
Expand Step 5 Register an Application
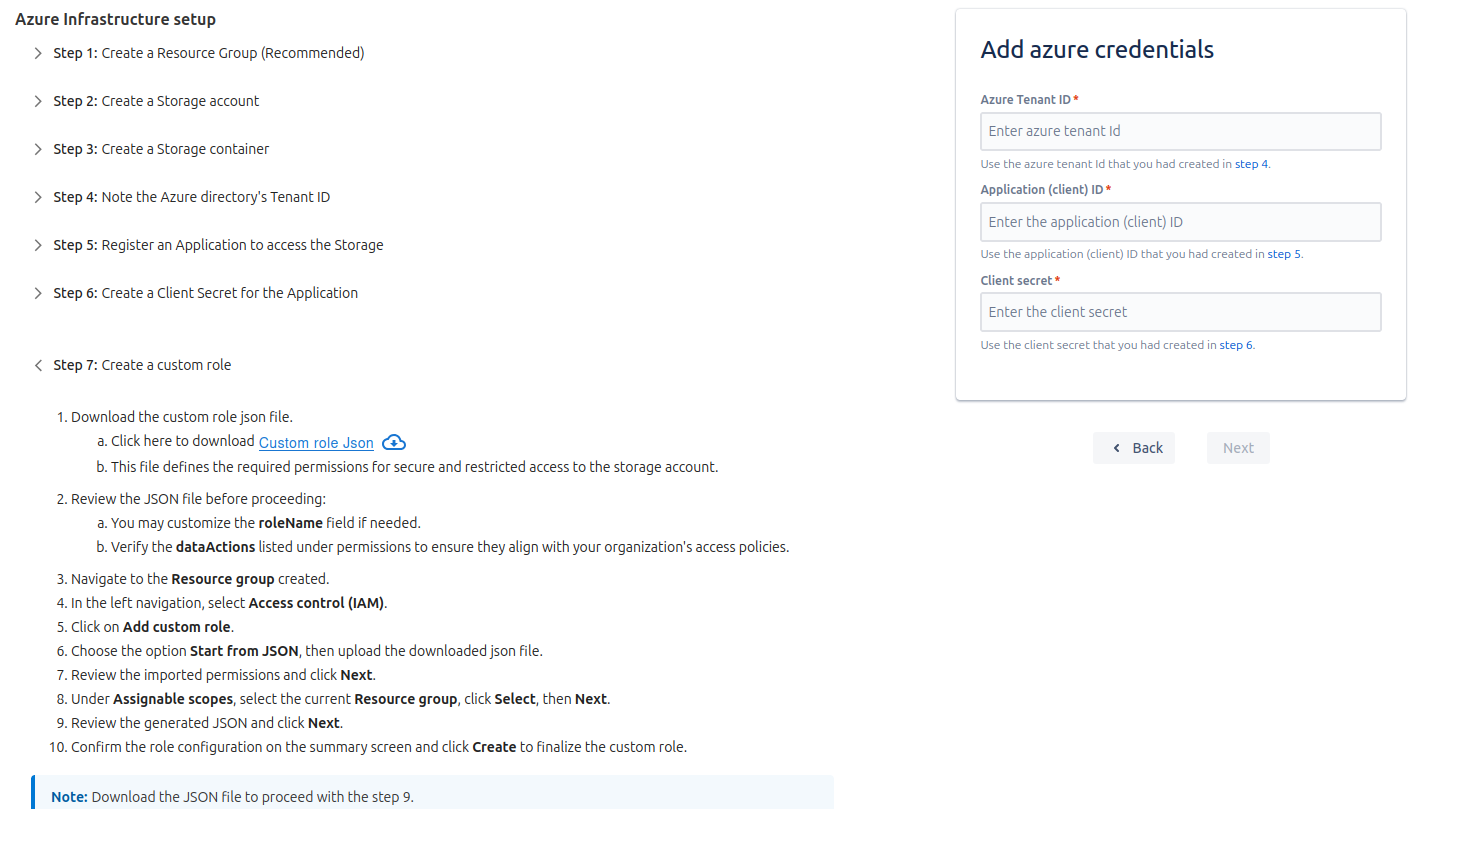(38, 245)
